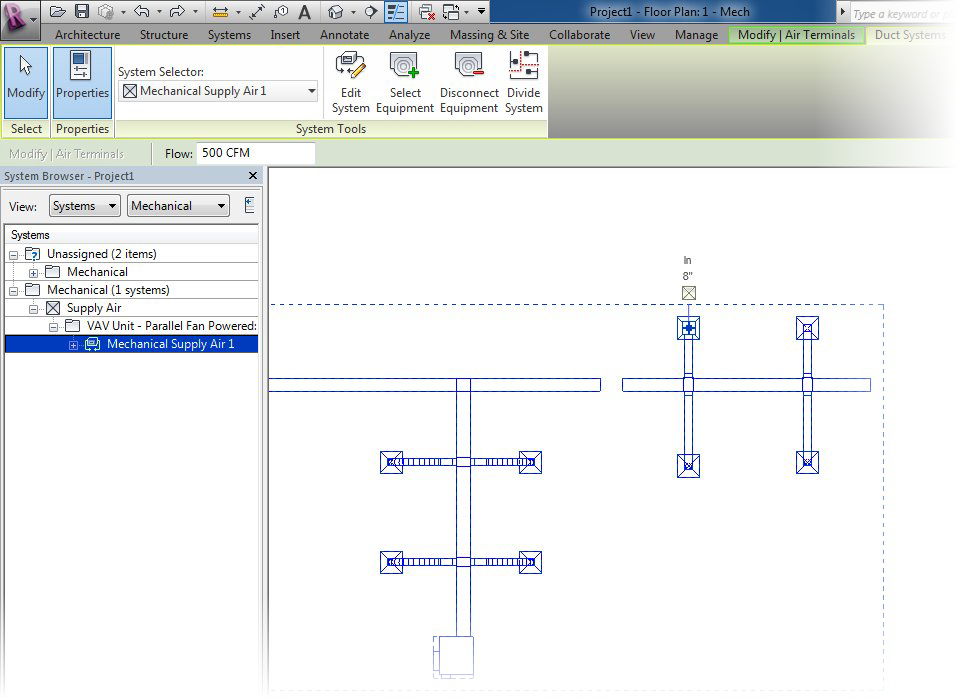Click the Undo arrow icon
This screenshot has height=699, width=957.
(142, 12)
